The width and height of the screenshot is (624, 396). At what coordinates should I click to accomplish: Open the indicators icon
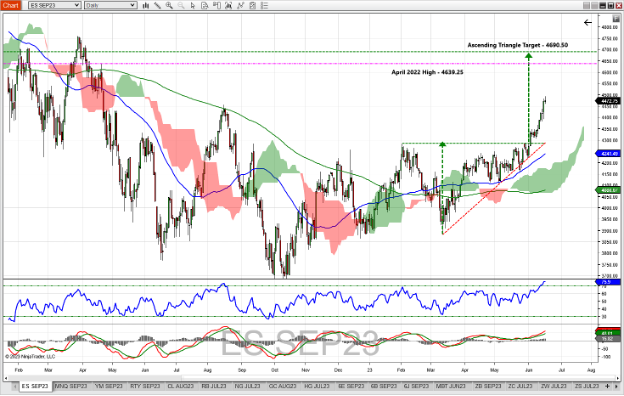pyautogui.click(x=240, y=5)
